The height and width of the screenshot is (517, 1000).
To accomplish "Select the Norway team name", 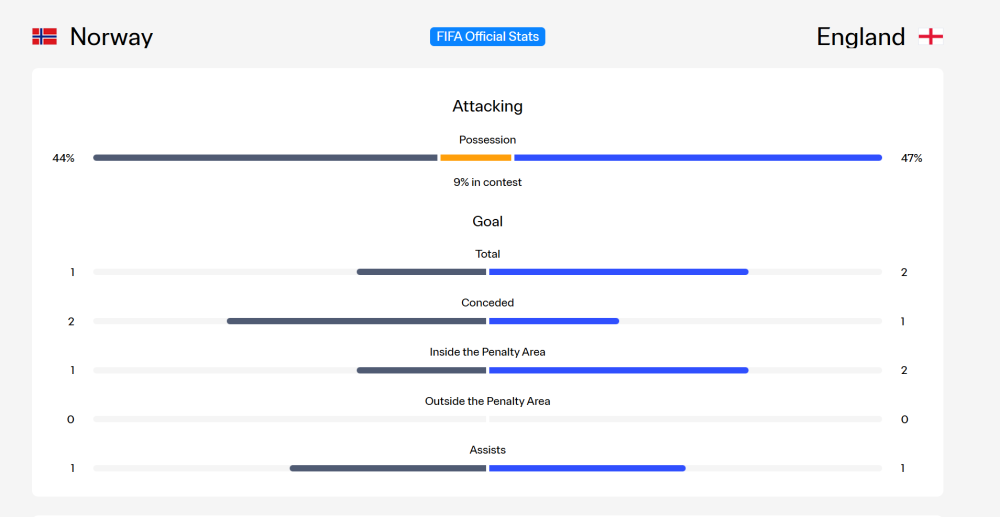I will click(x=111, y=37).
